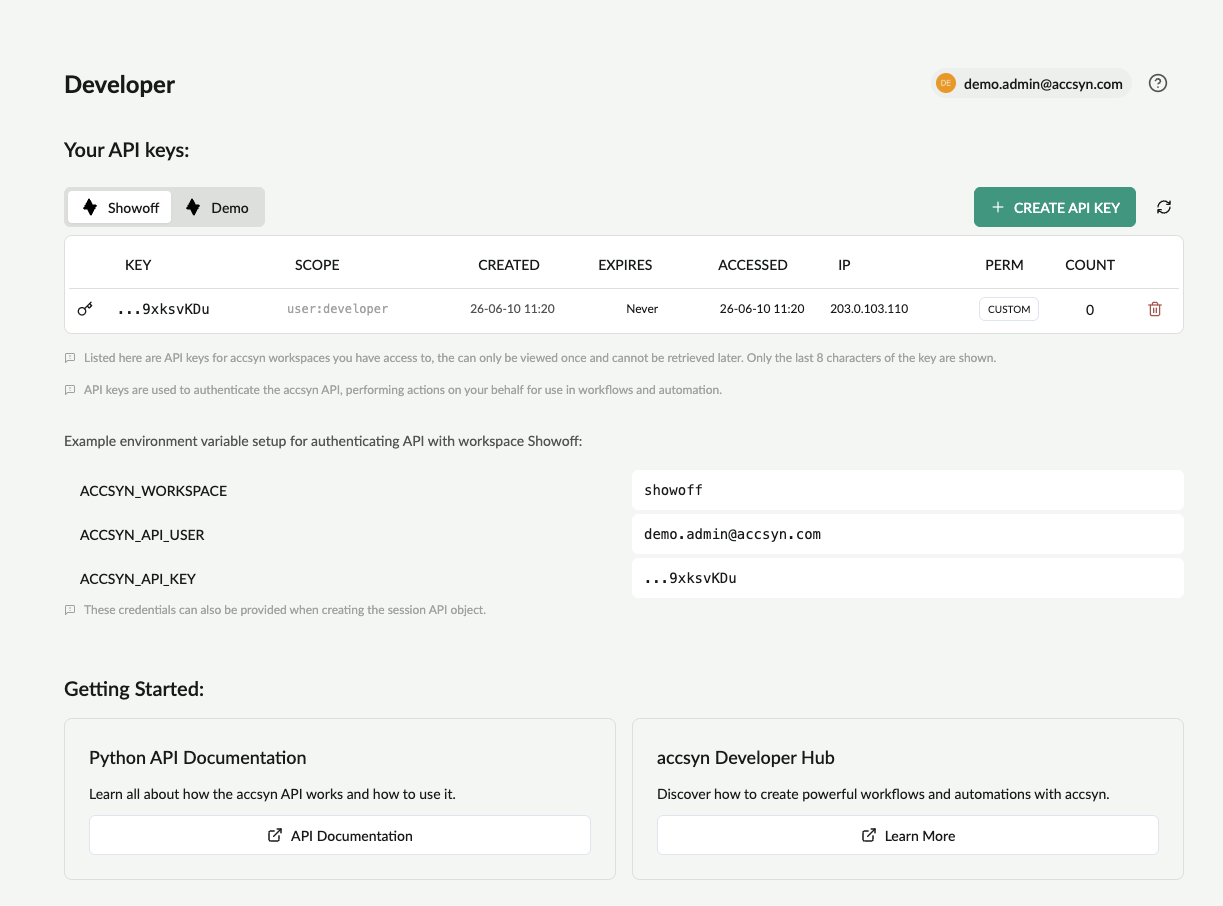Click the CREATE API KEY button
Image resolution: width=1223 pixels, height=906 pixels.
click(1055, 207)
